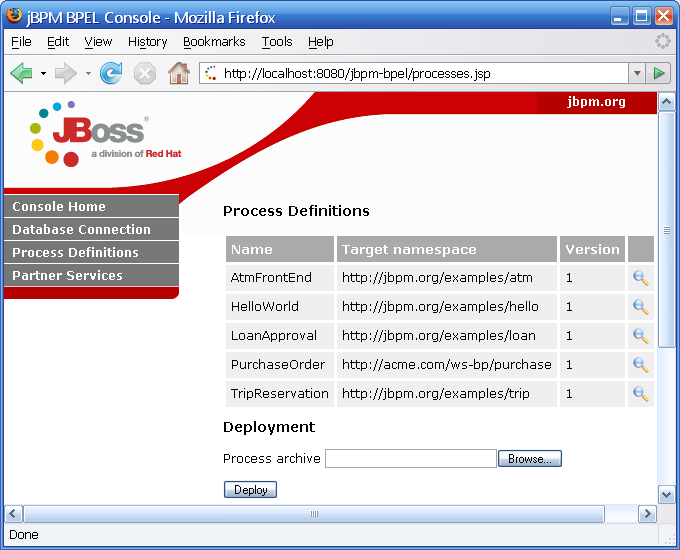Open details magnifier for HelloWorld
Image resolution: width=680 pixels, height=550 pixels.
(641, 307)
